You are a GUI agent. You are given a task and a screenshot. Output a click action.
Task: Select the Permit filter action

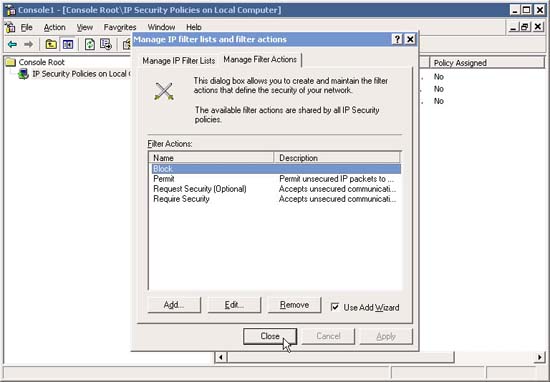(x=164, y=179)
